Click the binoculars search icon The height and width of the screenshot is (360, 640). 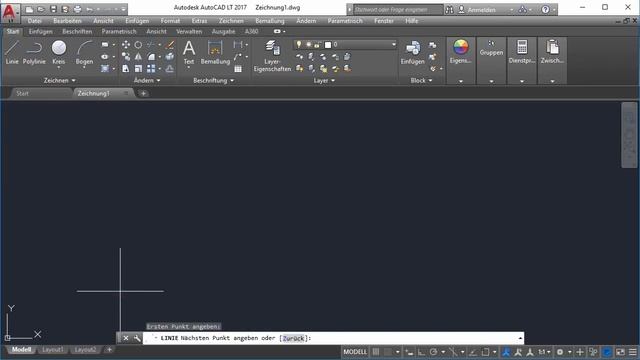tap(449, 9)
